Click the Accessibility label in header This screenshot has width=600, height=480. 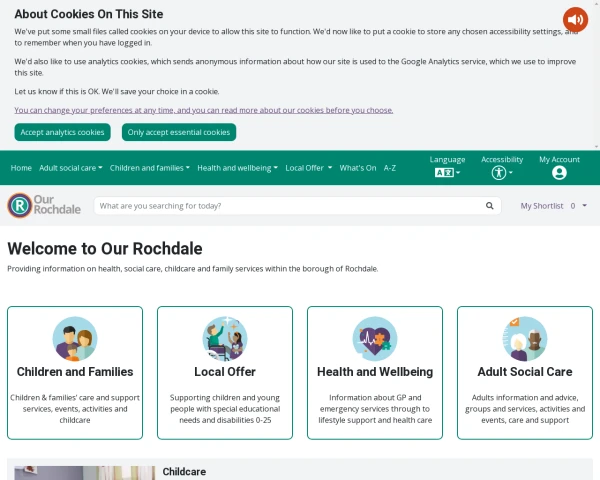tap(502, 160)
